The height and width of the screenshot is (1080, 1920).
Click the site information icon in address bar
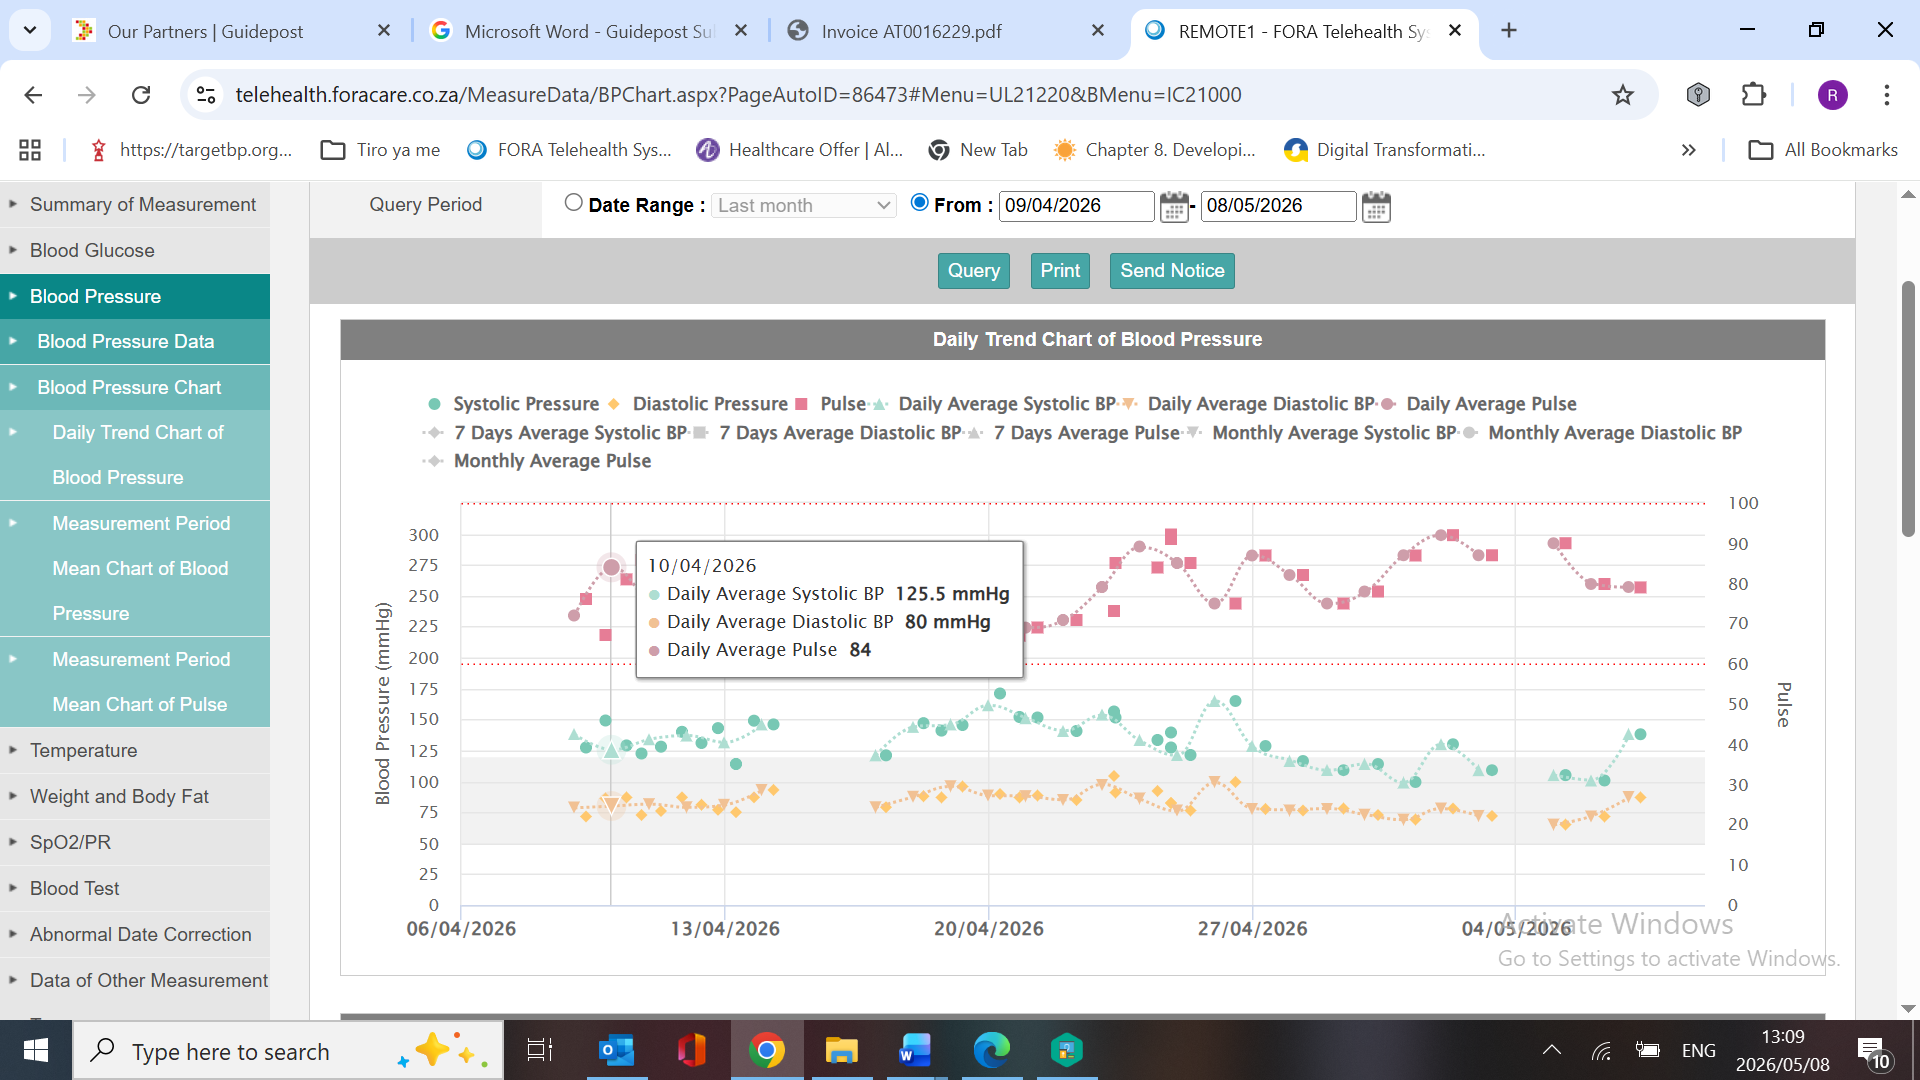point(206,95)
